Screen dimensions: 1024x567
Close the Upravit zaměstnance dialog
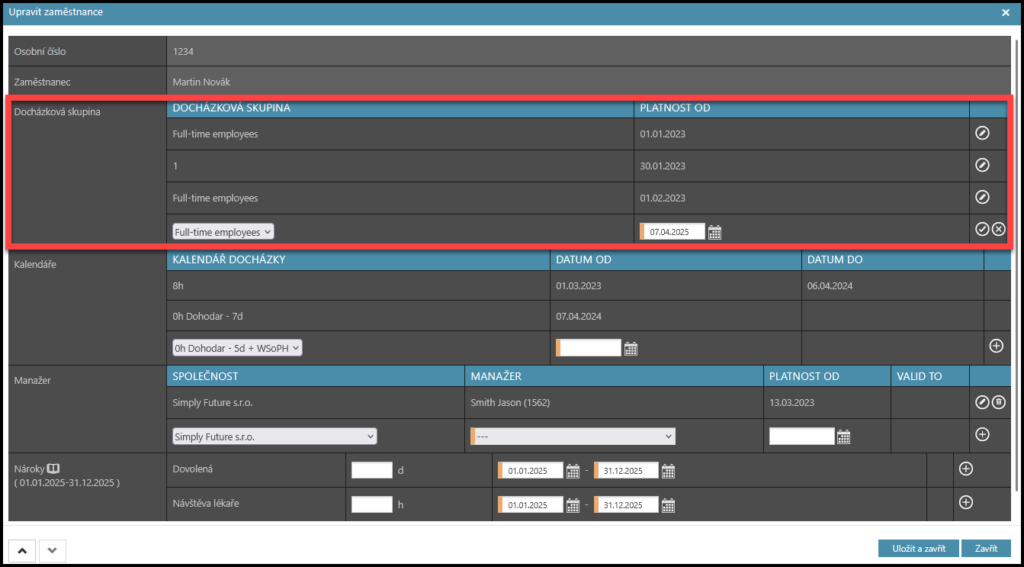1005,12
